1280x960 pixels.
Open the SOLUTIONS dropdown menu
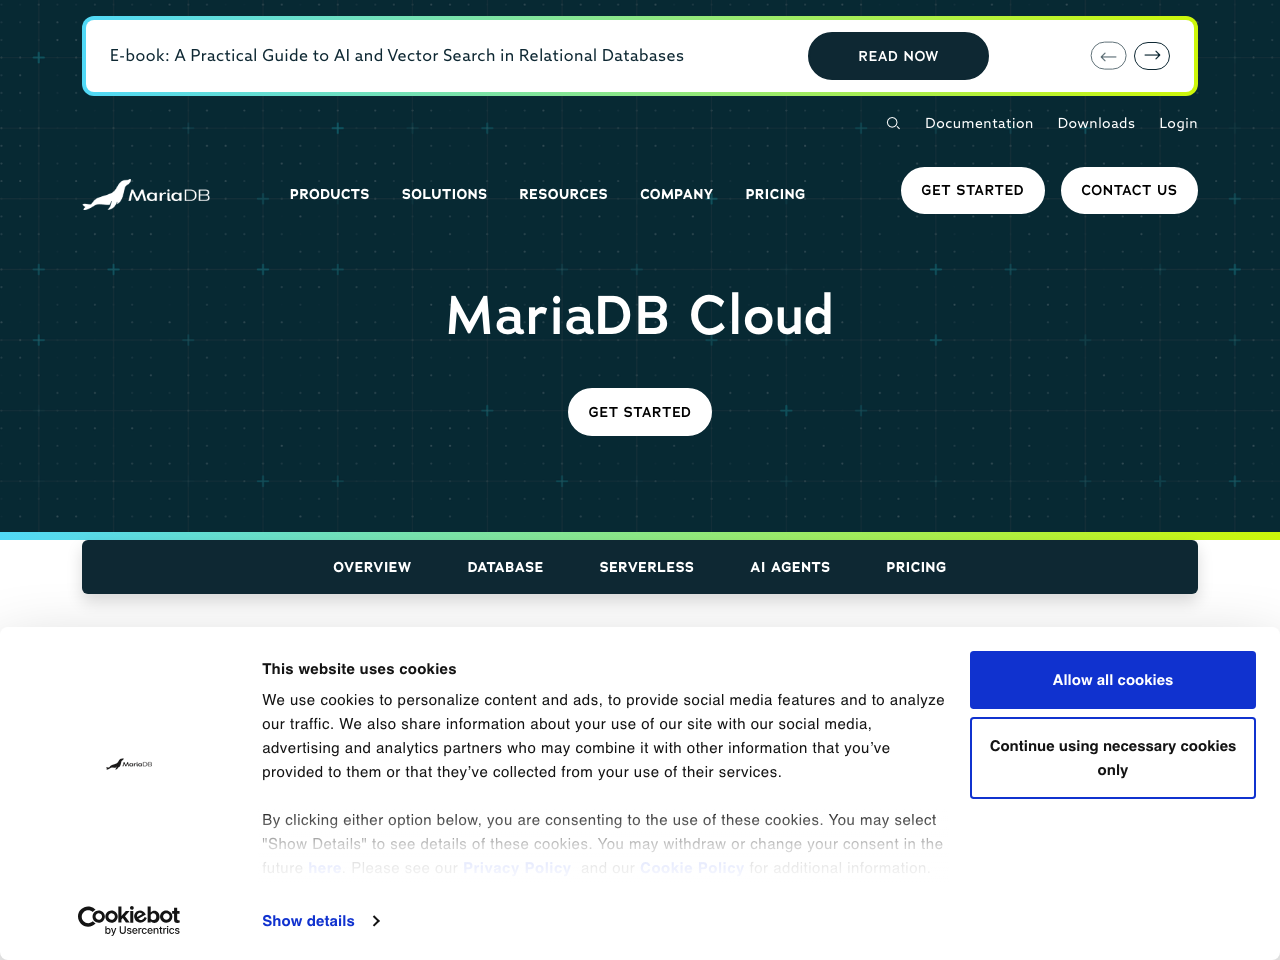tap(444, 194)
